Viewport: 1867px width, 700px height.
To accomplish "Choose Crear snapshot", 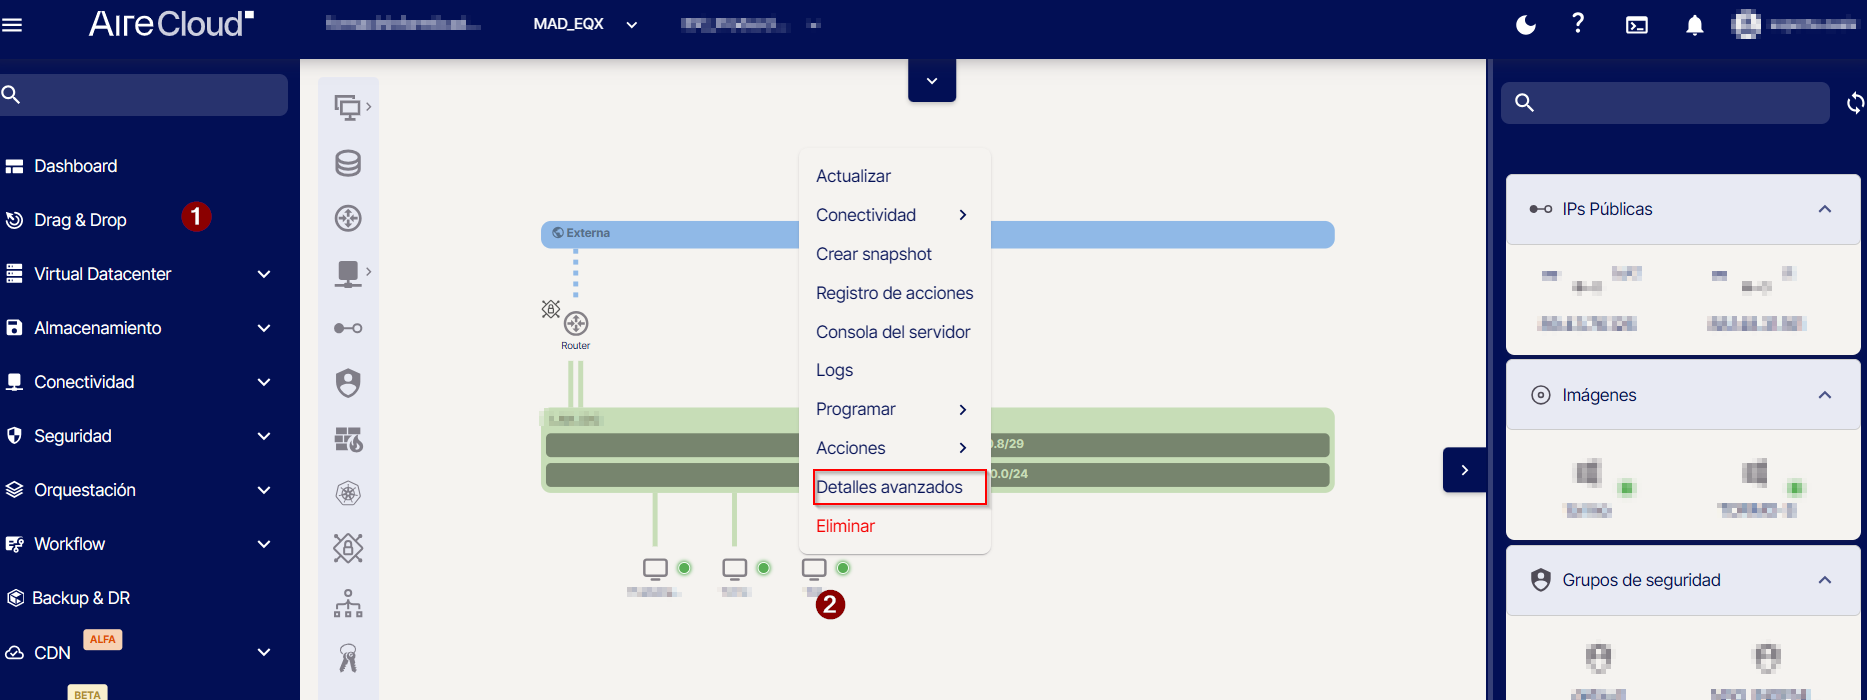I will click(873, 254).
